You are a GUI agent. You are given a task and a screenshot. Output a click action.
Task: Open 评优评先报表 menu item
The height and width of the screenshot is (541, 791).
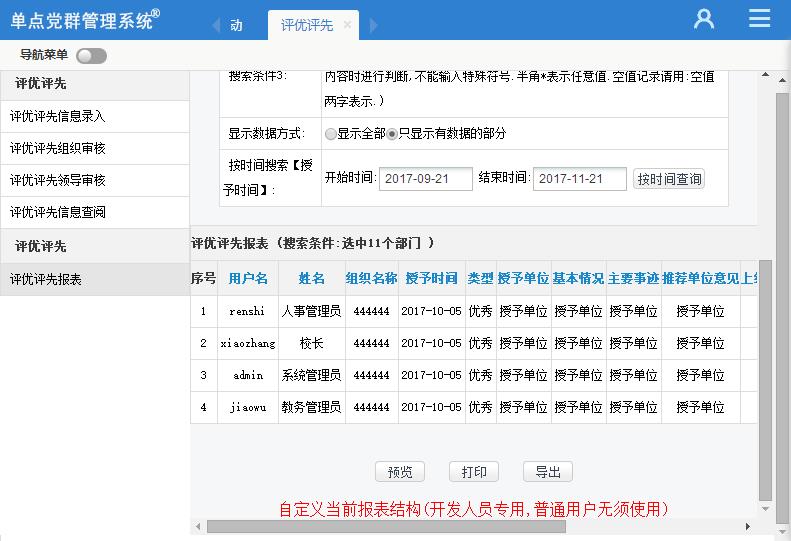(95, 279)
